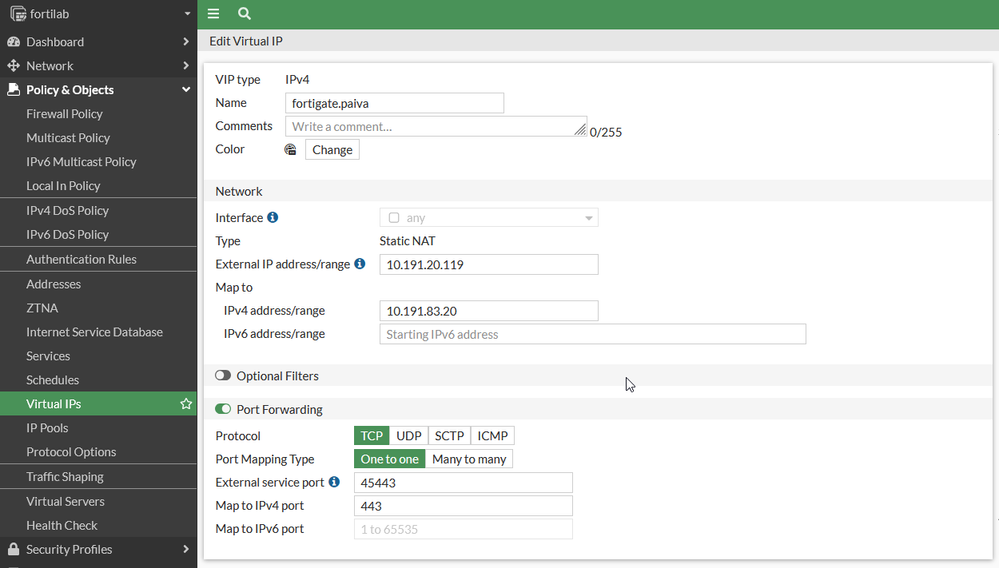Open the Interface dropdown showing any
This screenshot has height=568, width=999.
(x=489, y=218)
